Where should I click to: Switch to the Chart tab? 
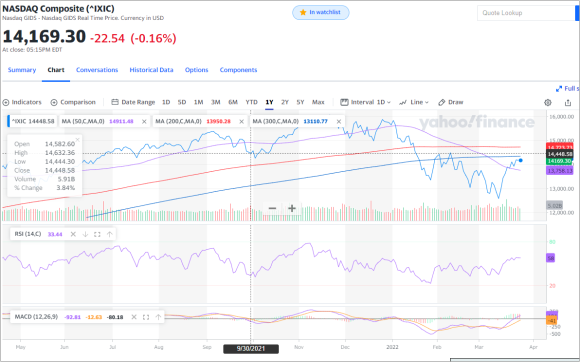(56, 70)
